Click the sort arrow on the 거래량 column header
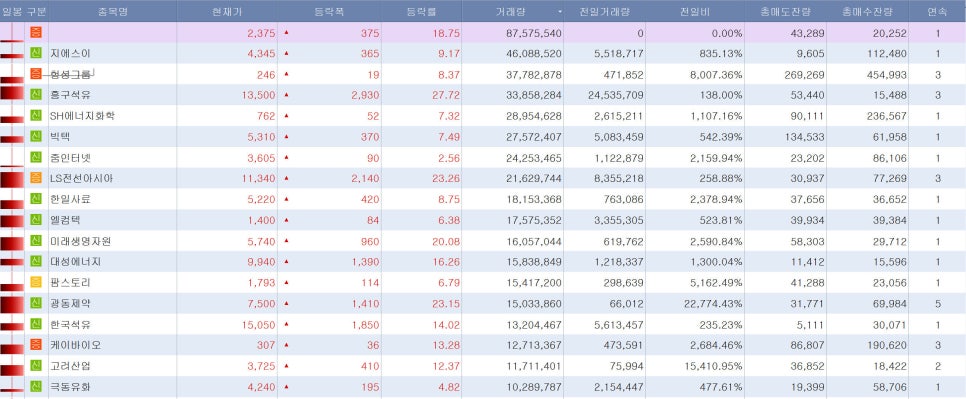966x399 pixels. (x=560, y=12)
